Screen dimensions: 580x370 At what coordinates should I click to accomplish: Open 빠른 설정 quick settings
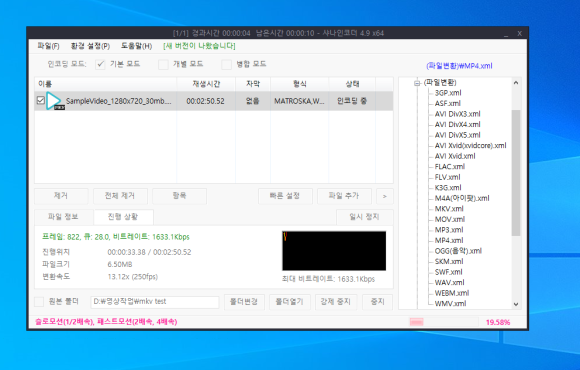[285, 196]
